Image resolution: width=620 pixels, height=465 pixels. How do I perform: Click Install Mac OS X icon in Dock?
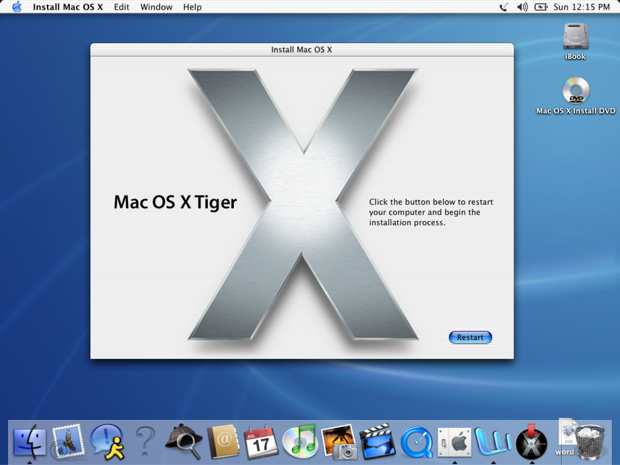(x=531, y=442)
